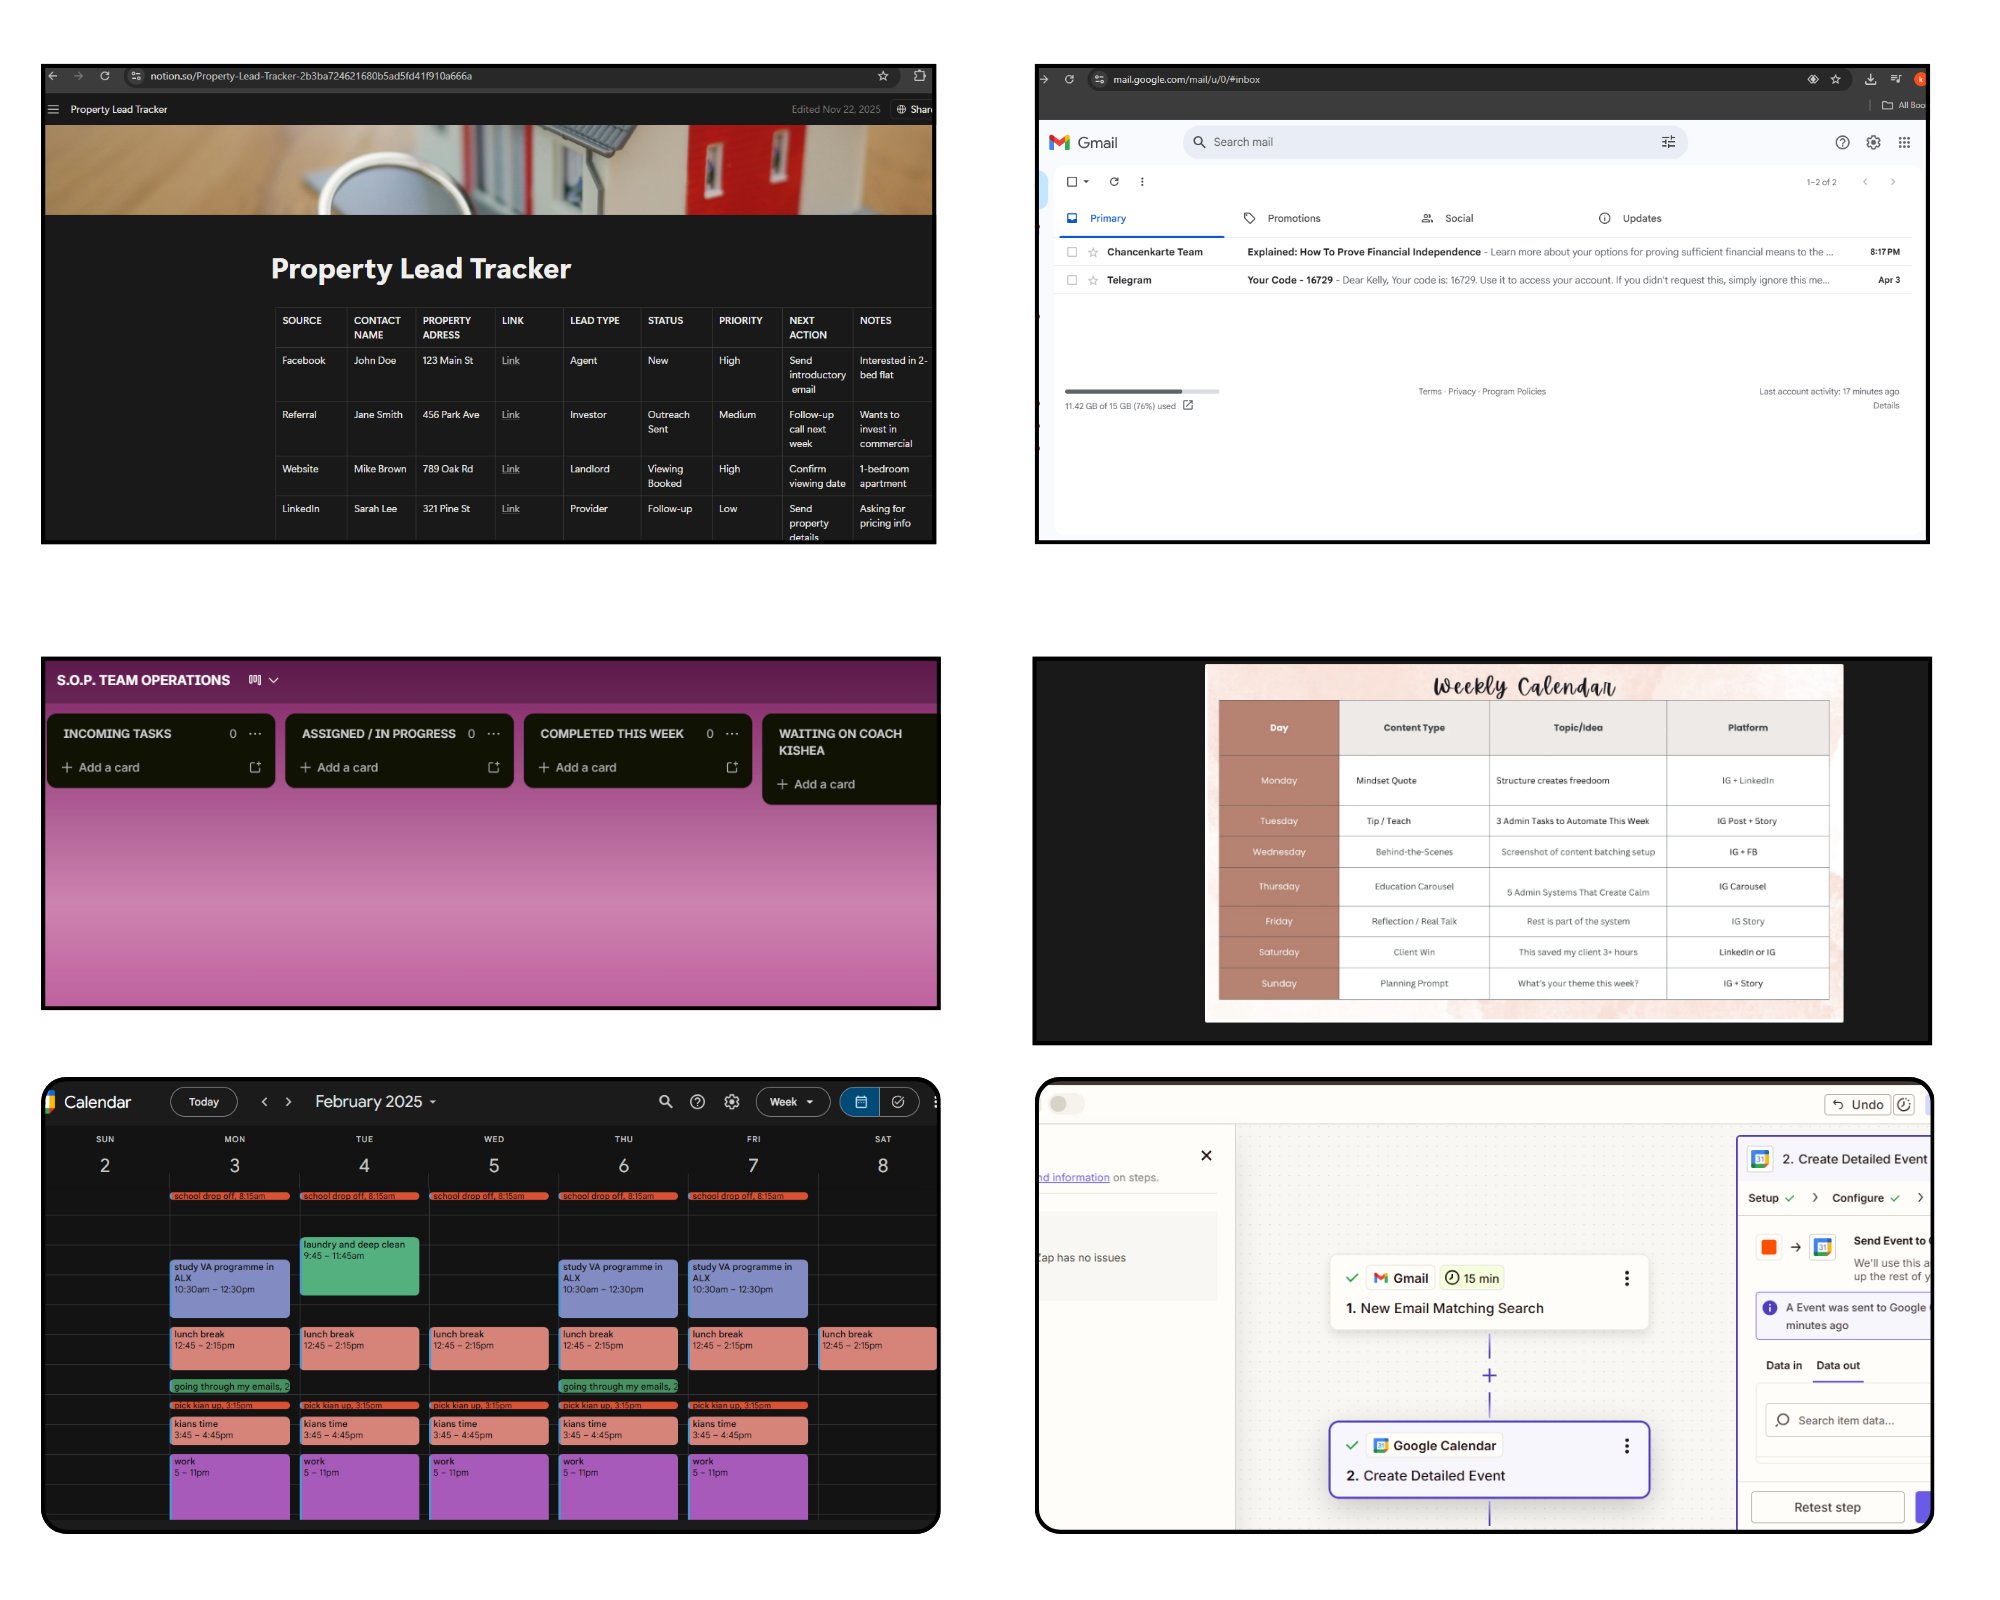2000x1600 pixels.
Task: Expand the S.O.P. Team Operations view dropdown
Action: click(273, 680)
